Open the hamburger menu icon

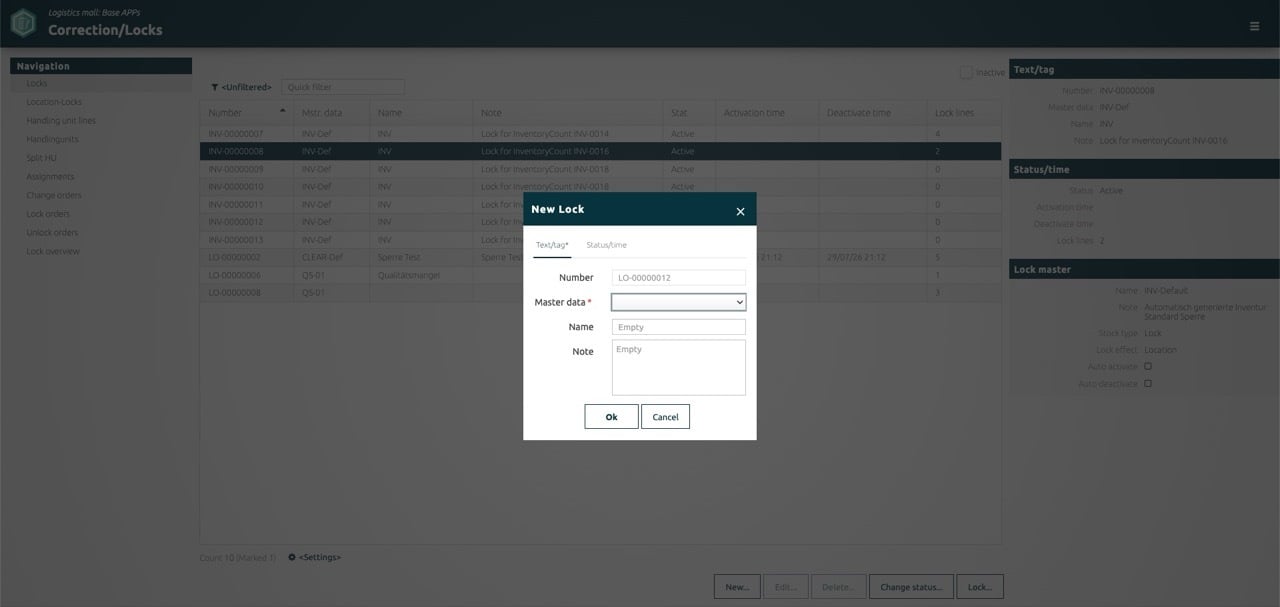[1254, 27]
